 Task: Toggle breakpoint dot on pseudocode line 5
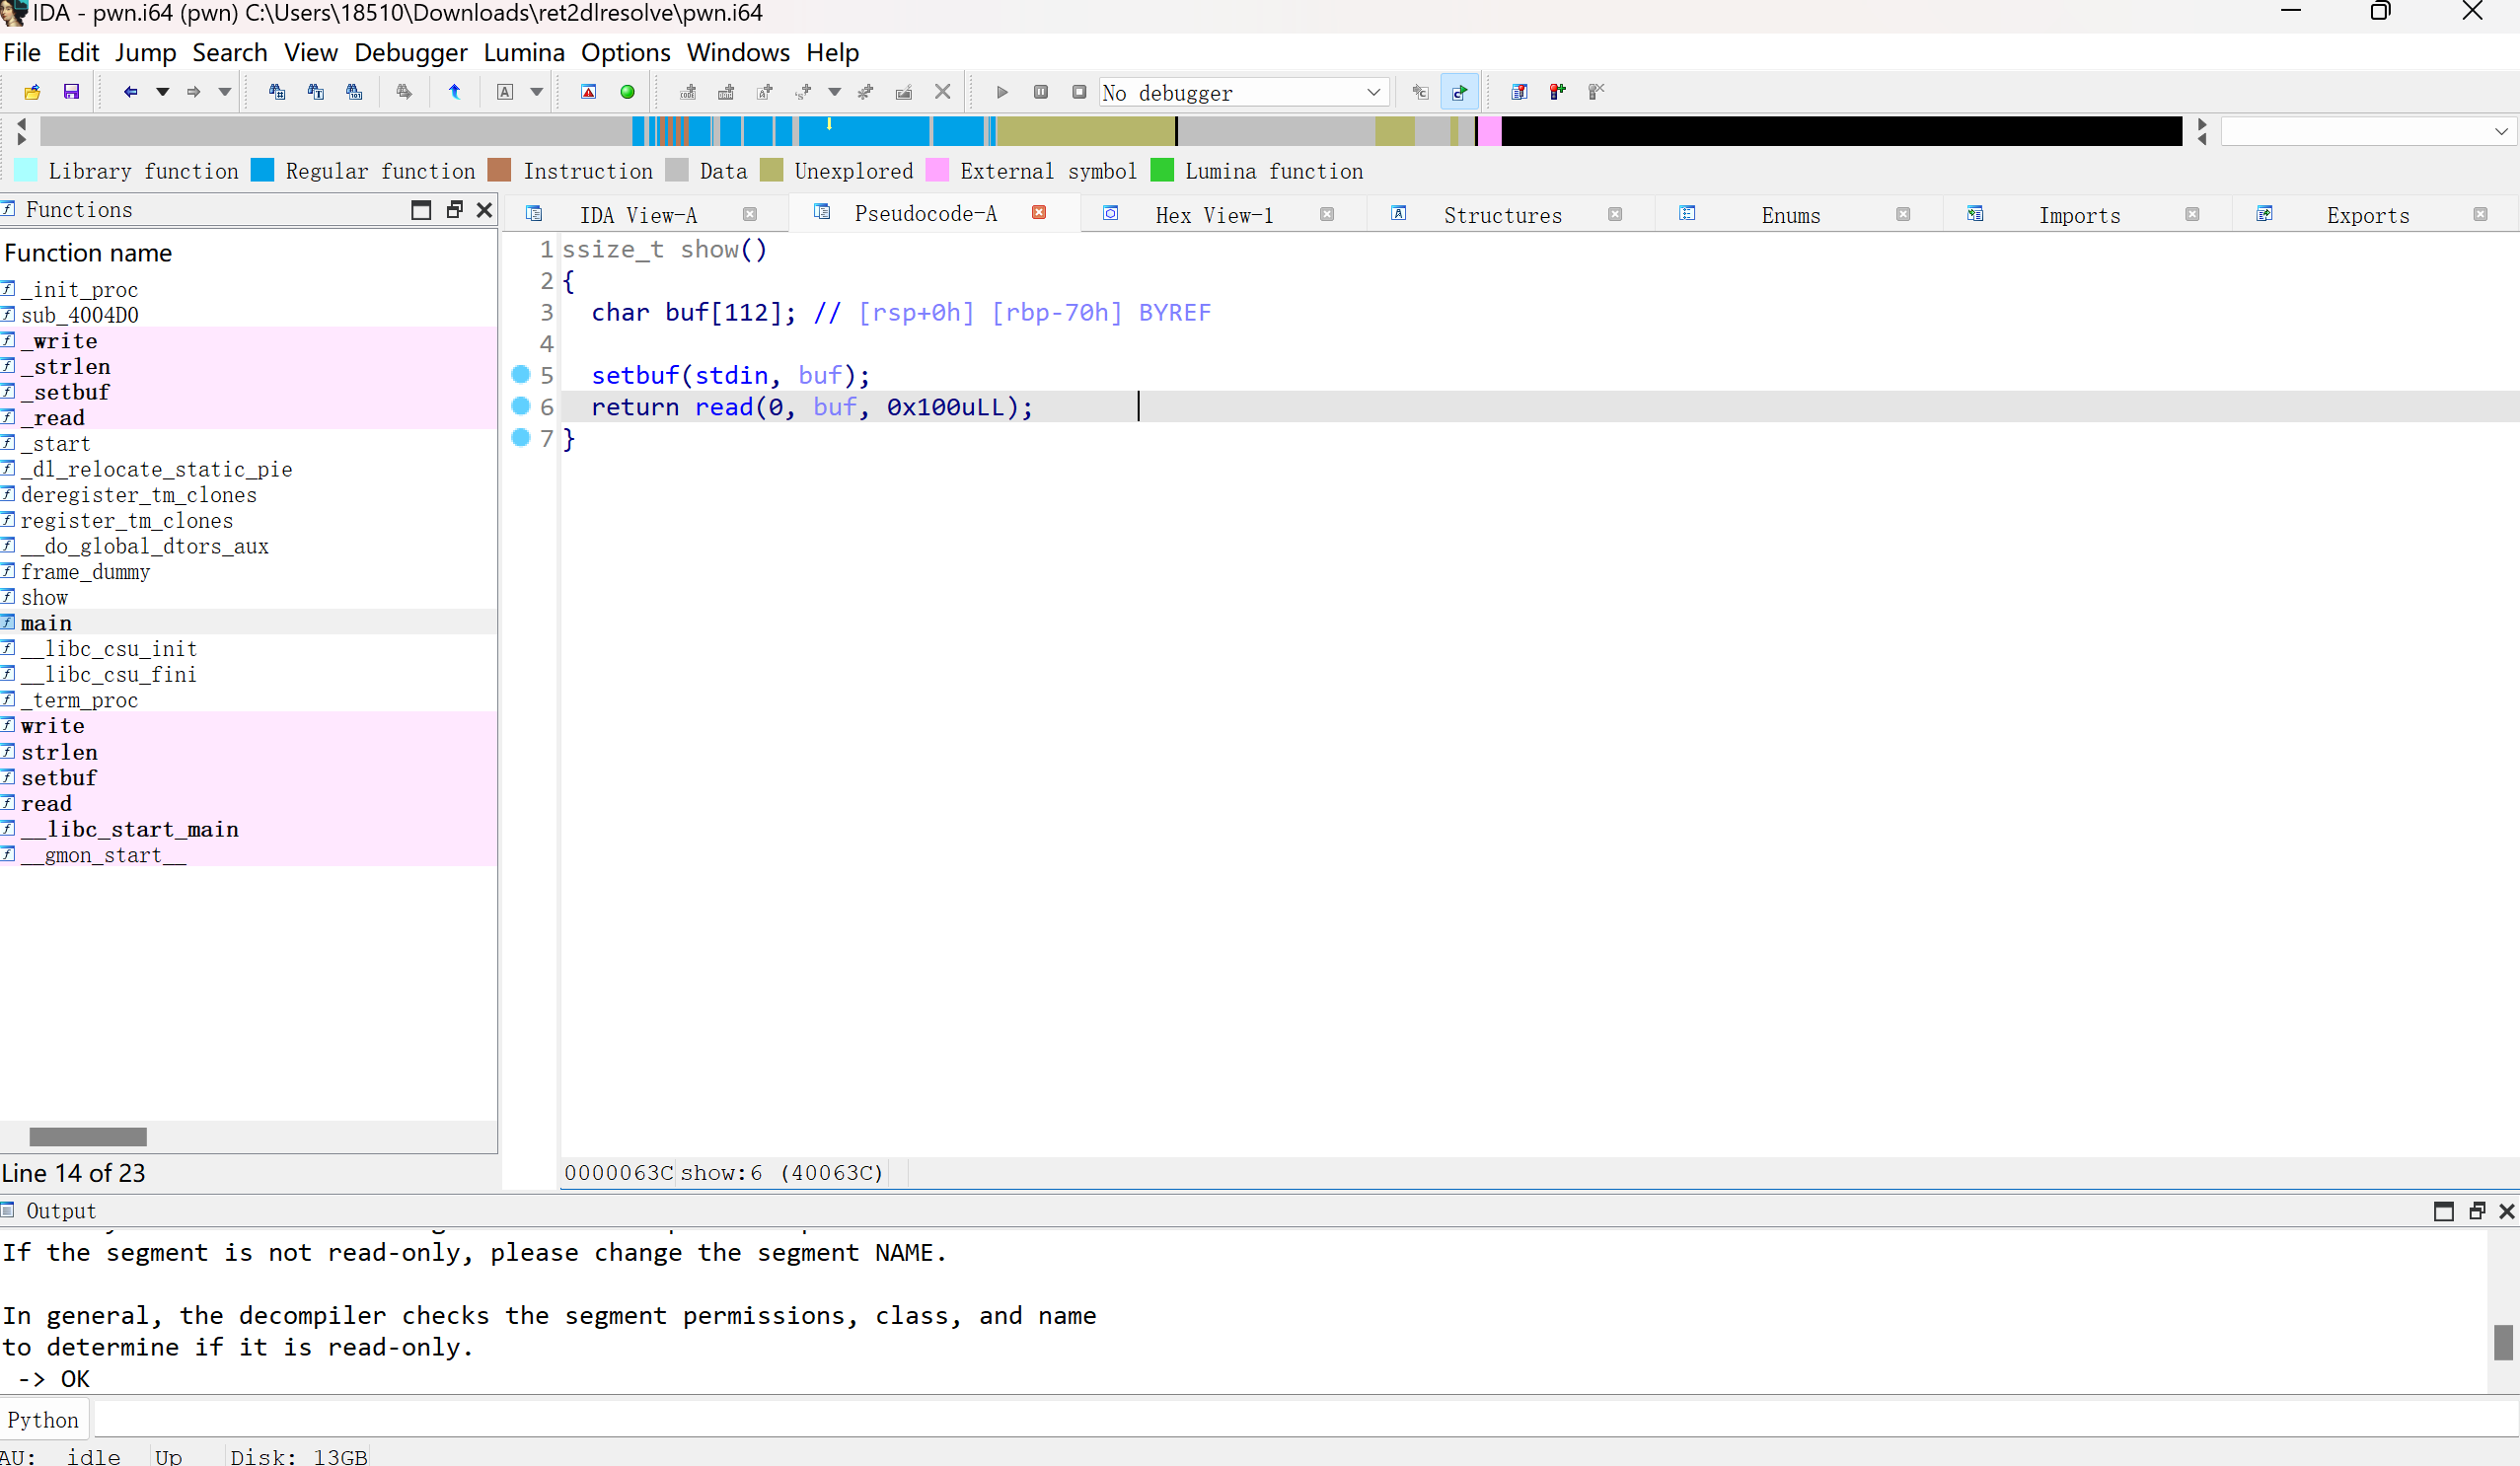520,374
